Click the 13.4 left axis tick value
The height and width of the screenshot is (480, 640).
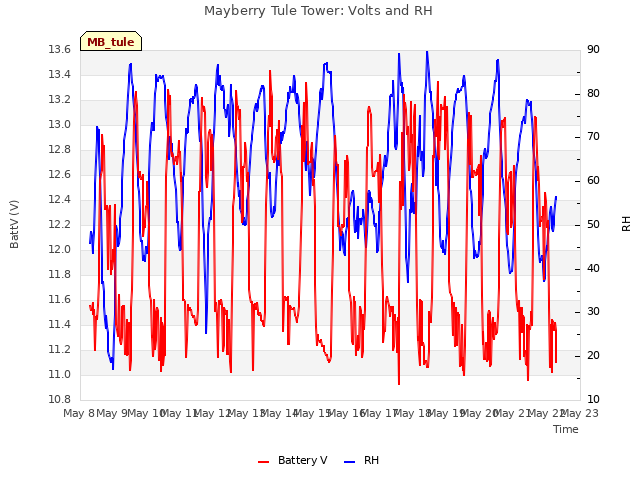(x=60, y=75)
